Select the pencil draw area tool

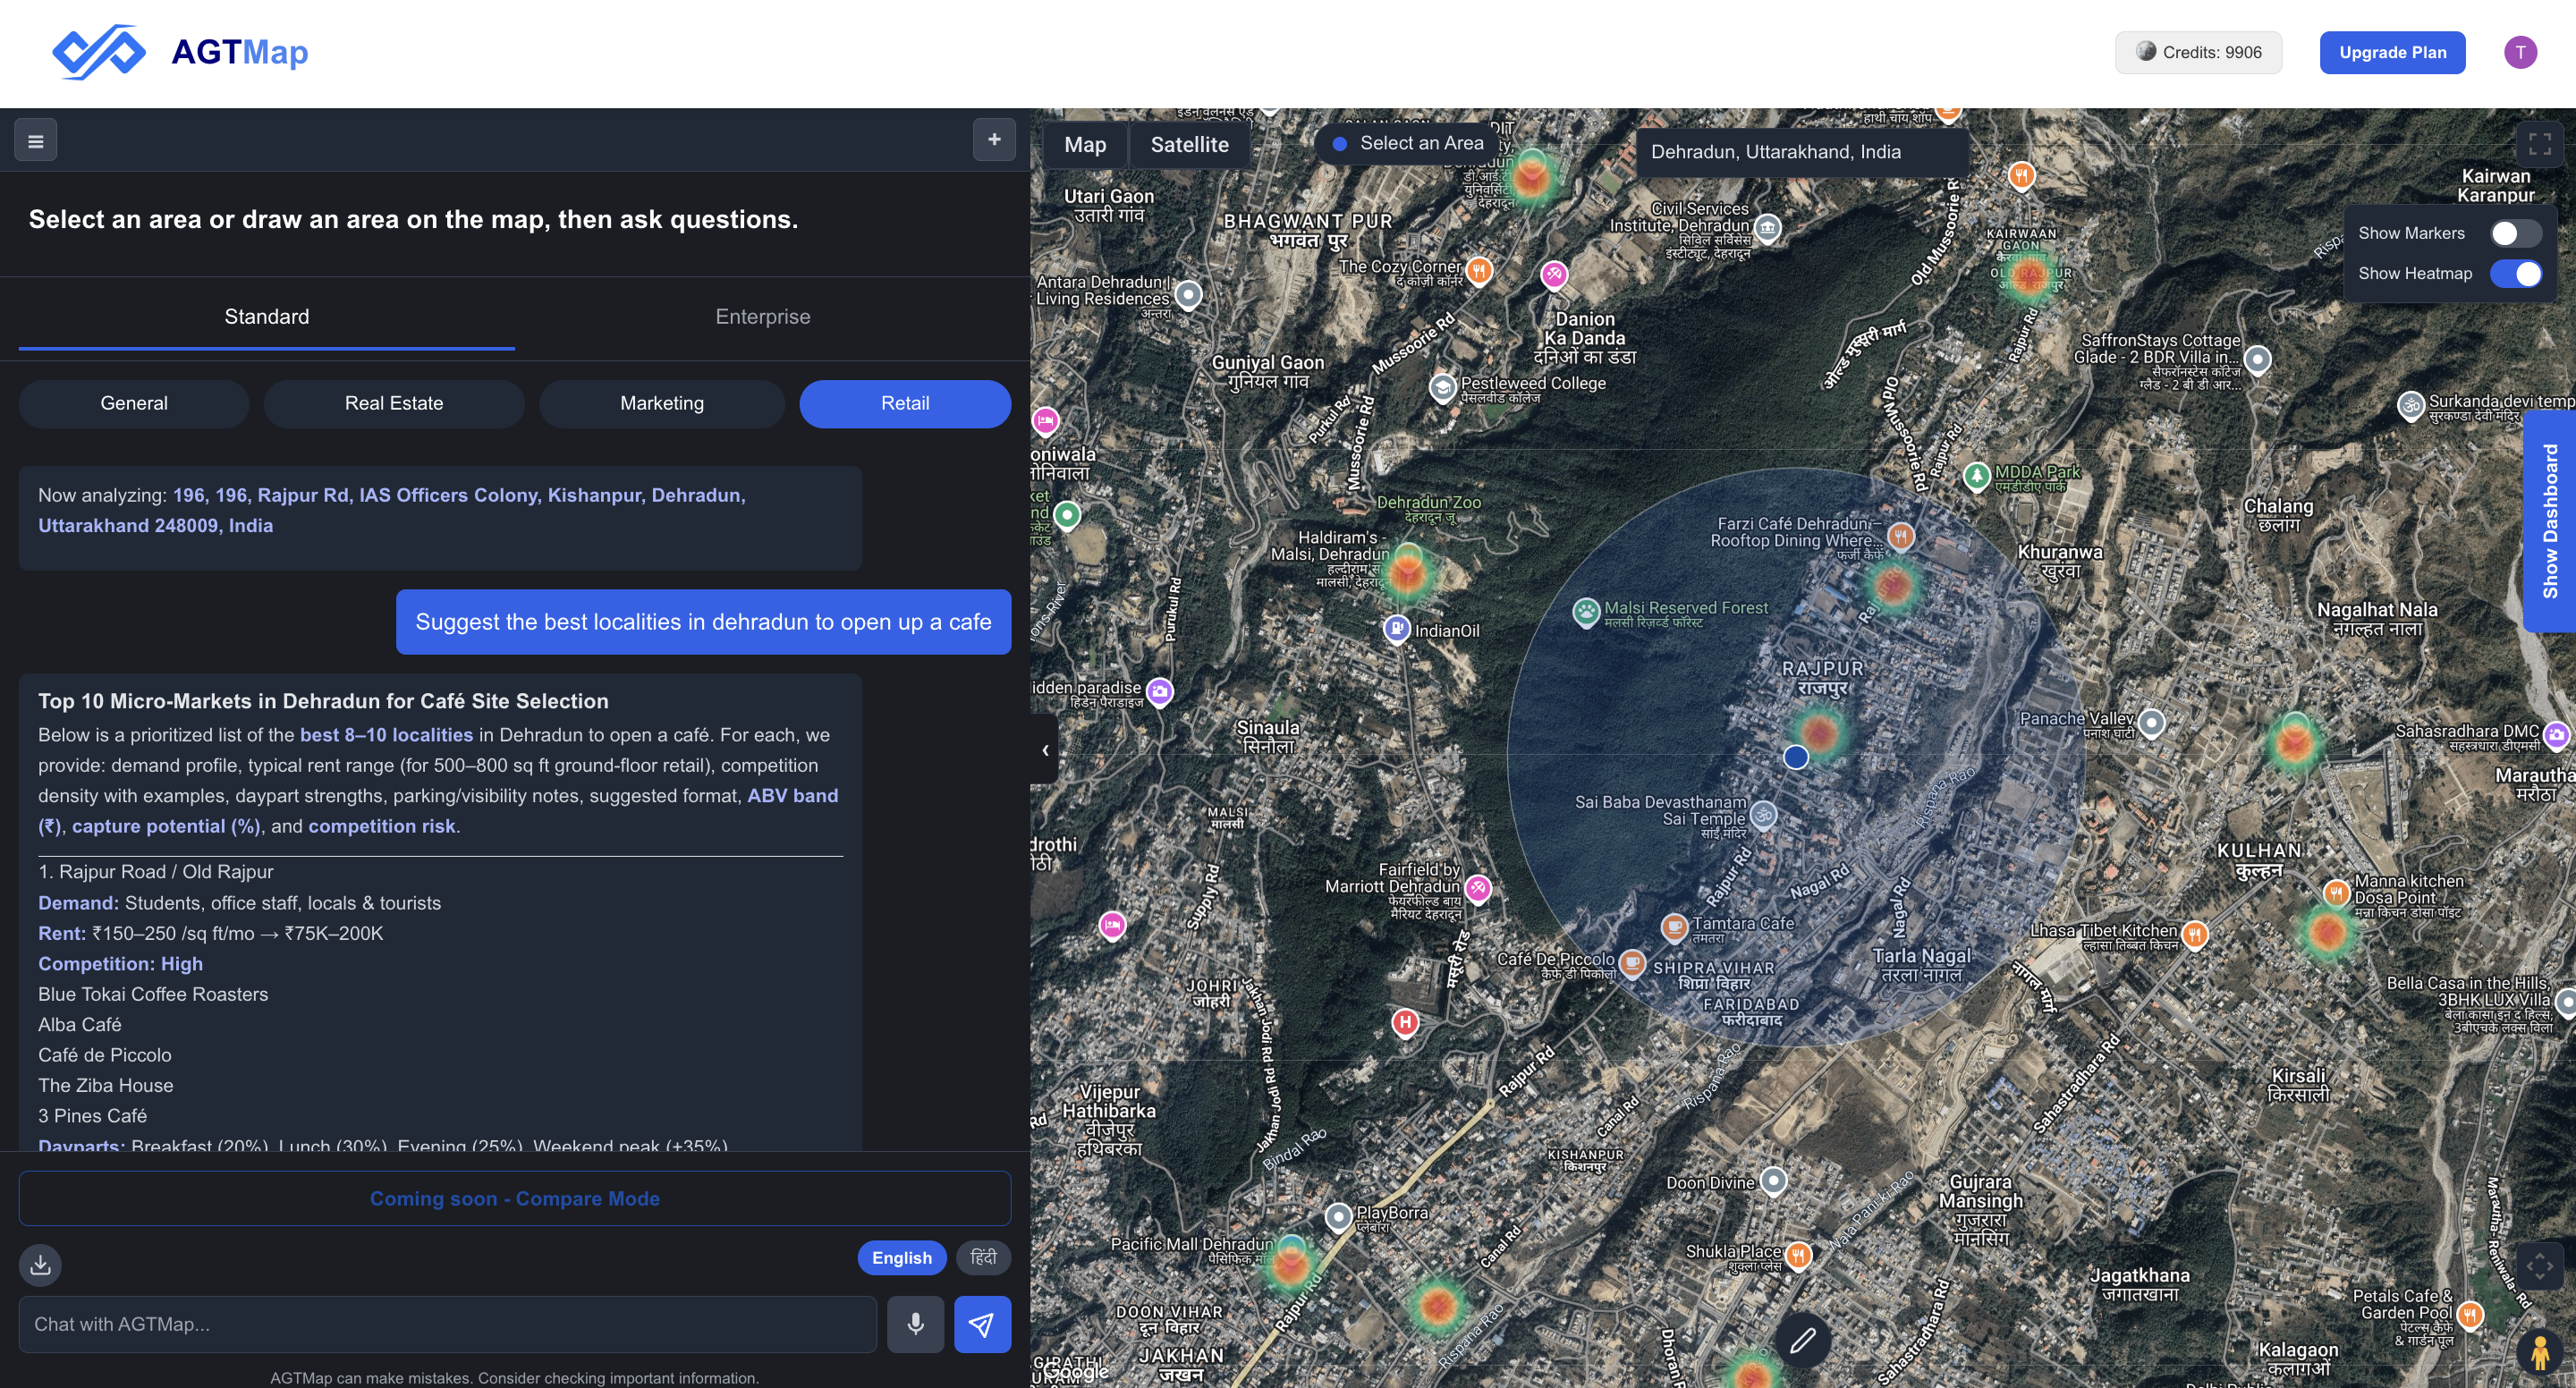click(1802, 1340)
